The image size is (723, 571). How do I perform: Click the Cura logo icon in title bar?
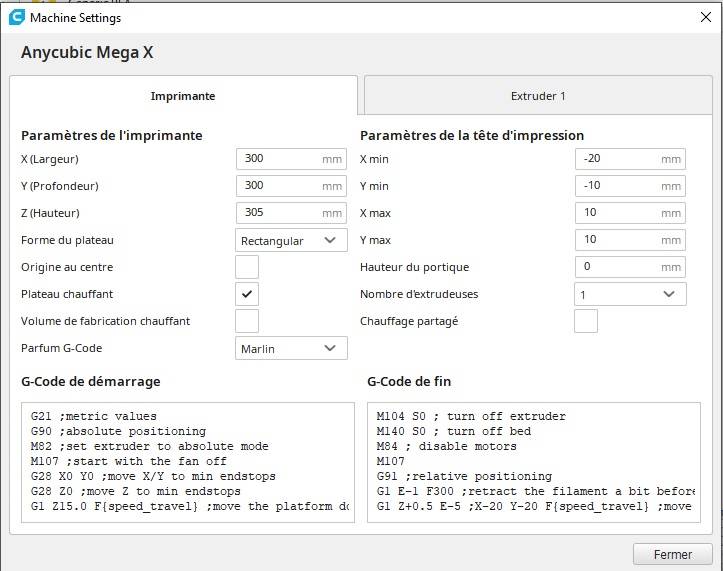(x=17, y=18)
